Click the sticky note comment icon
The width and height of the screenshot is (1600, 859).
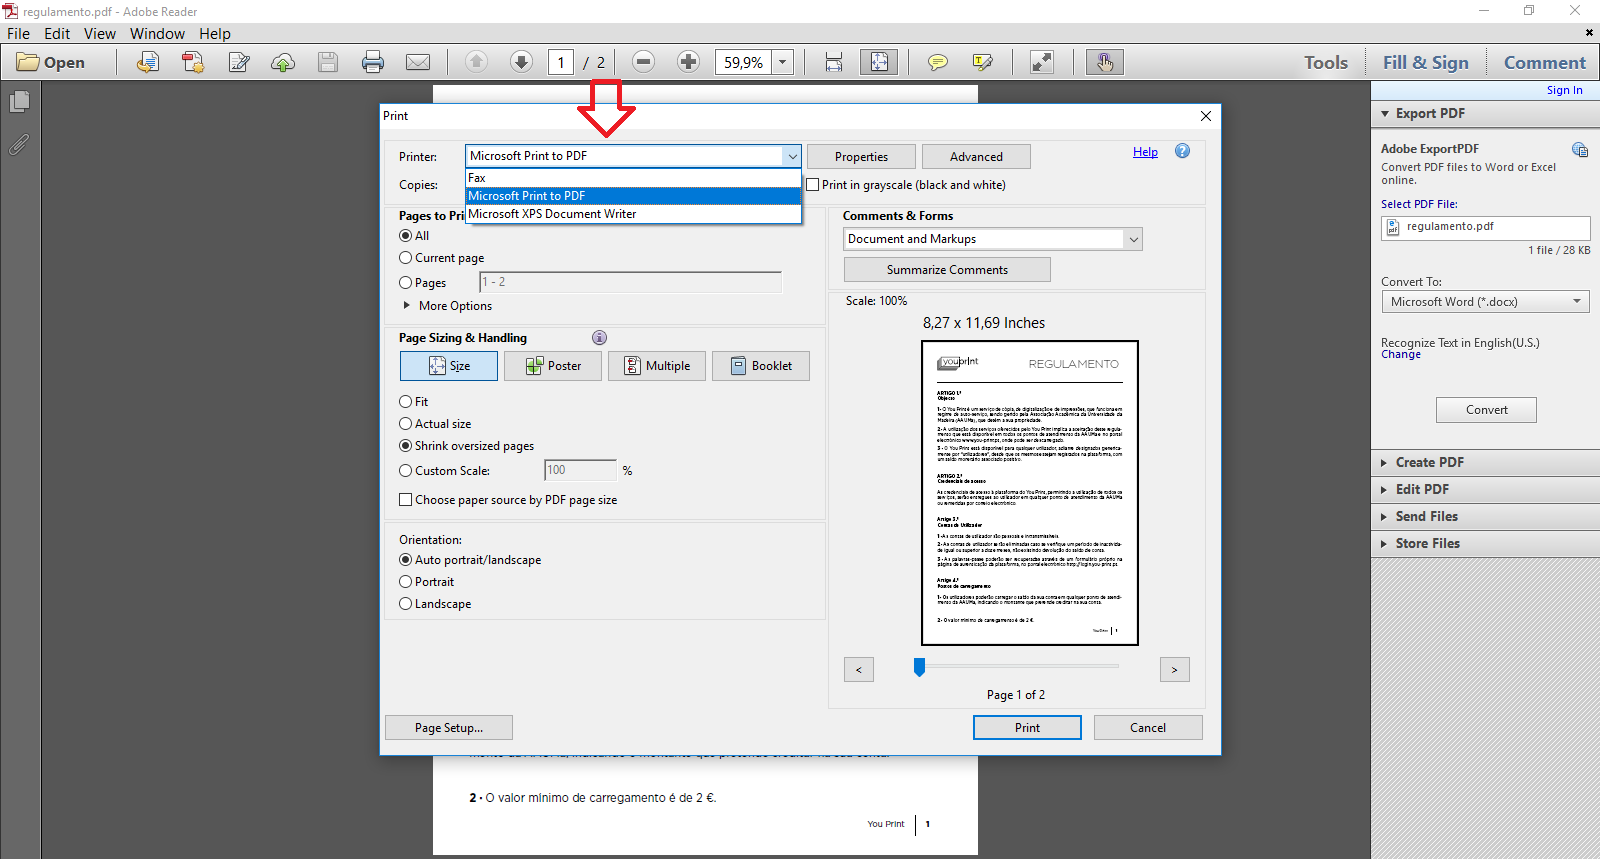click(937, 62)
